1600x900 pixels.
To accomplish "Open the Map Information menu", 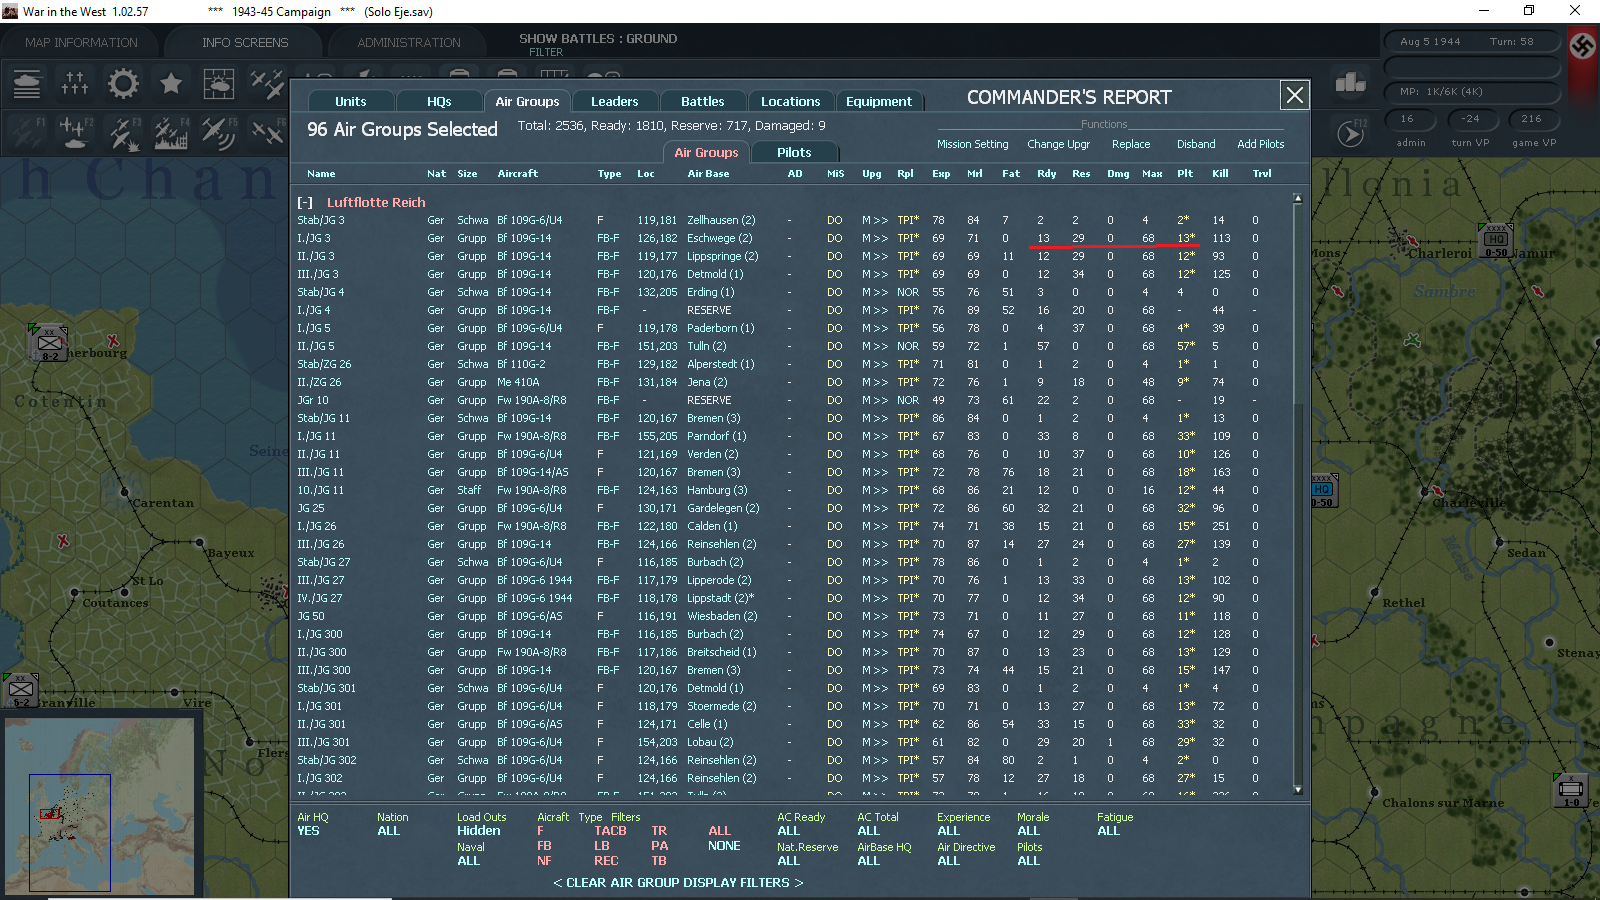I will [x=81, y=42].
